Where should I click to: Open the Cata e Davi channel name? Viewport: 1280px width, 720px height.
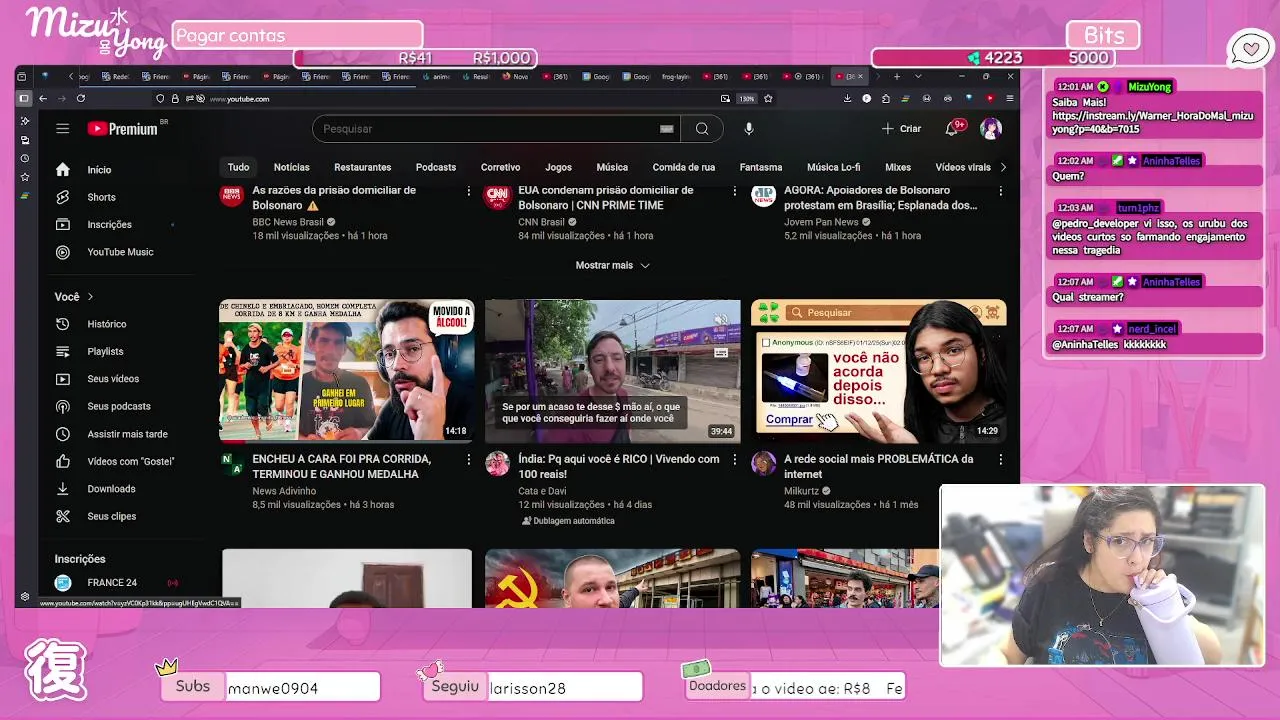(542, 491)
